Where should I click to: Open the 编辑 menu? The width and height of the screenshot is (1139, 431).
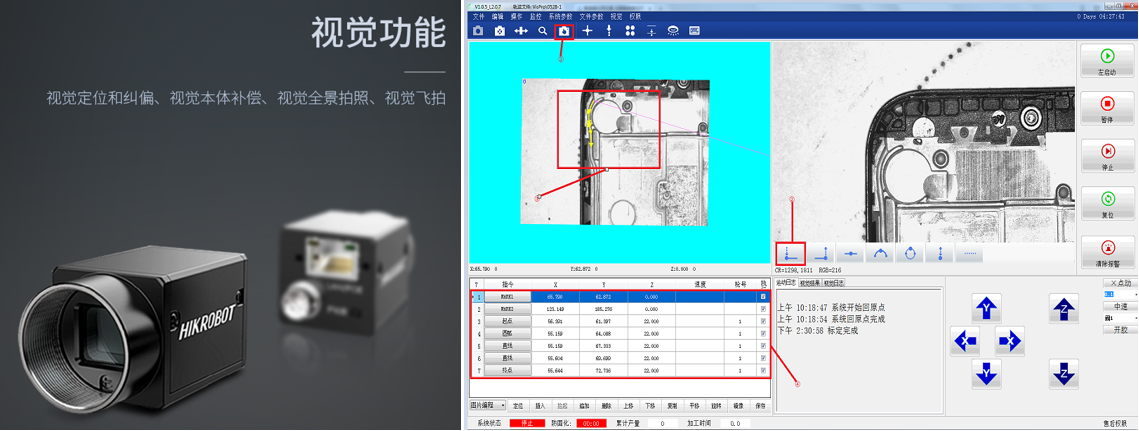coord(498,16)
